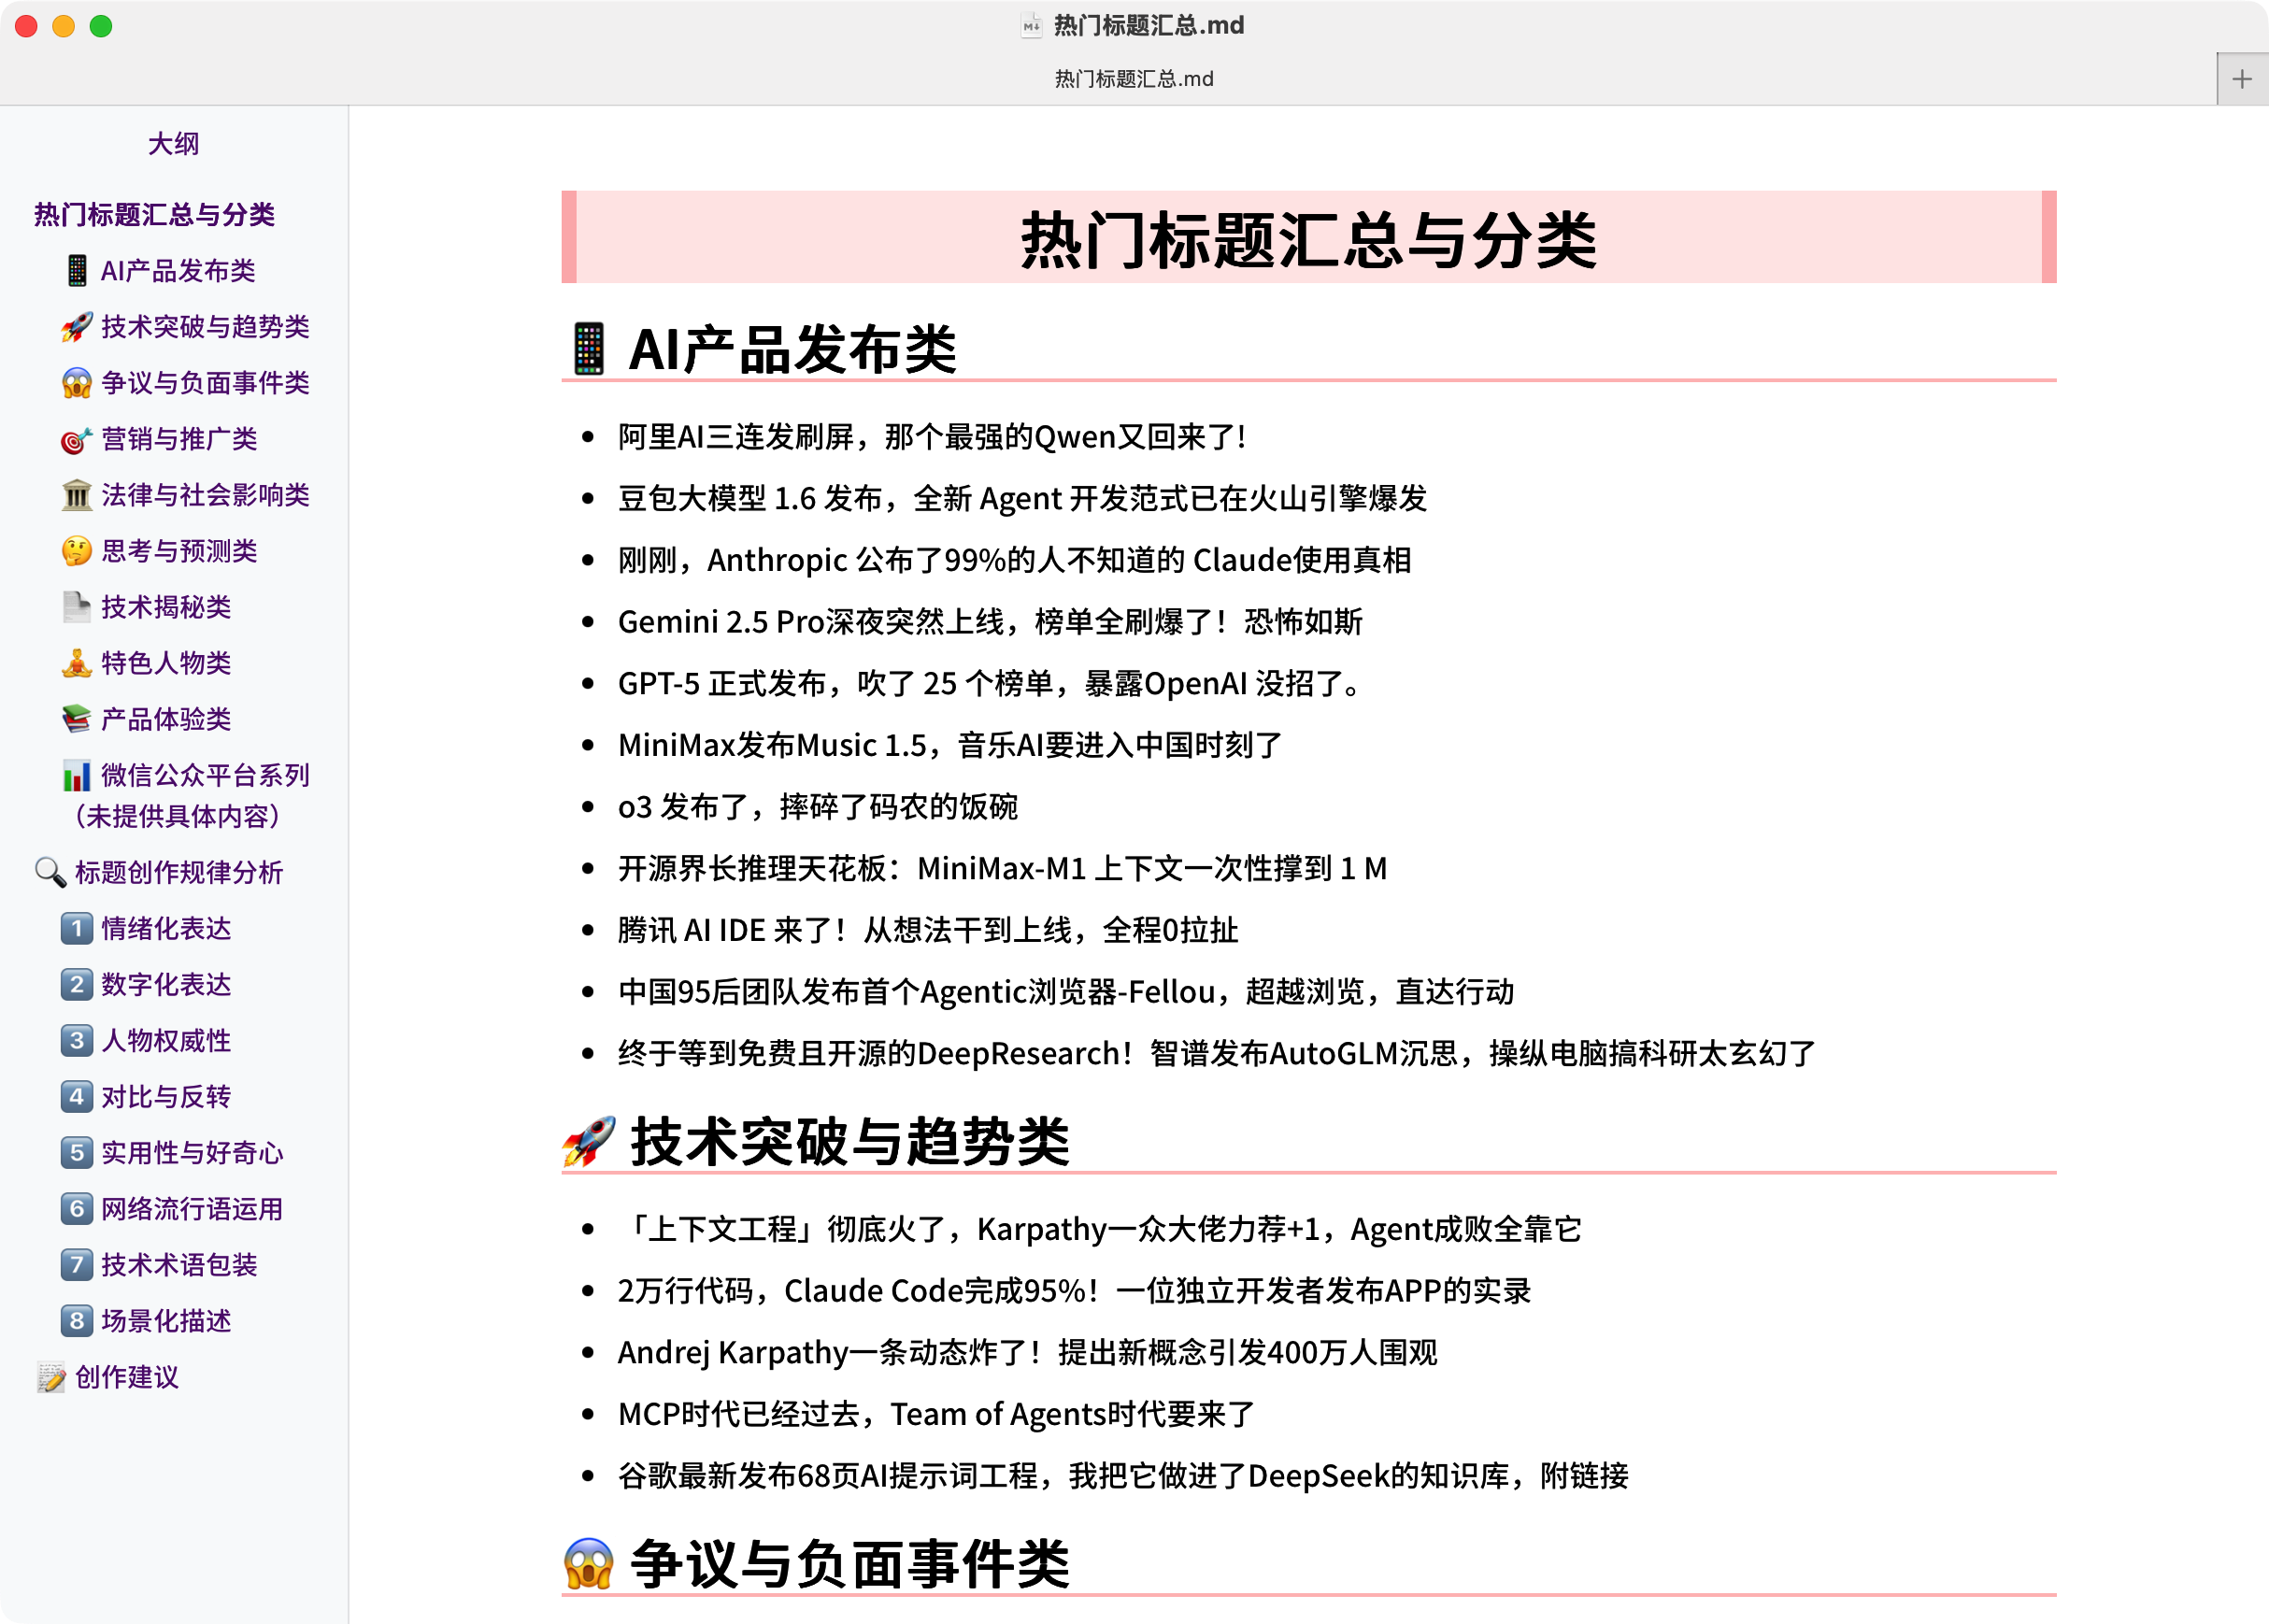Screen dimensions: 2269x1624
Task: Go to 网络流行语运用 in outline
Action: pos(191,1209)
